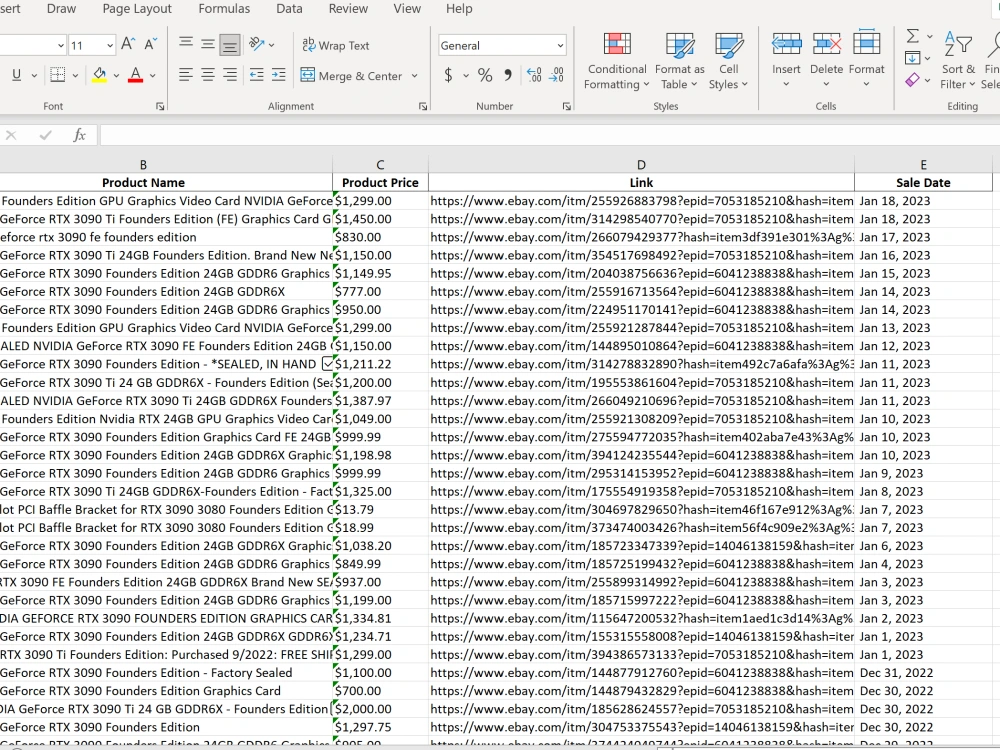Set top vertical alignment
Image resolution: width=1000 pixels, height=750 pixels.
point(186,44)
